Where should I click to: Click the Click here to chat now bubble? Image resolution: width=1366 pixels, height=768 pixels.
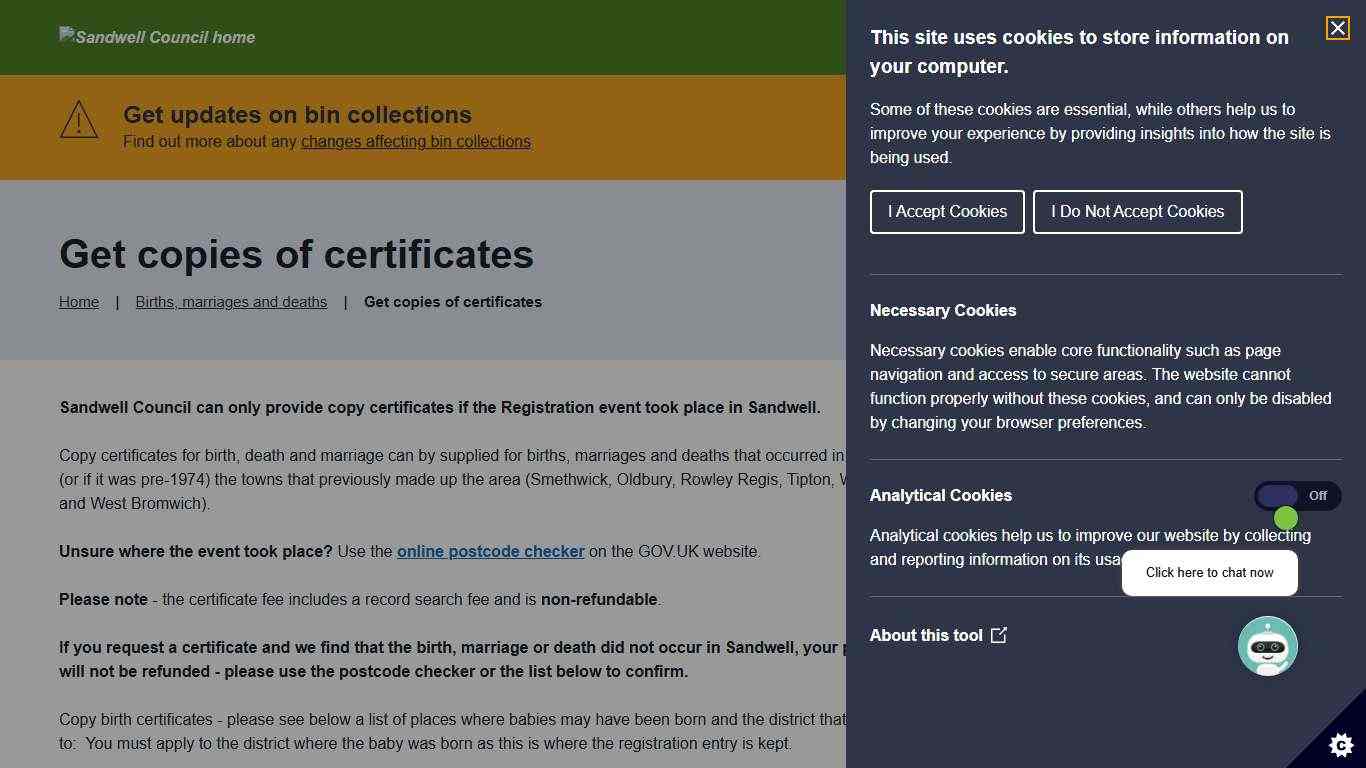[1210, 572]
